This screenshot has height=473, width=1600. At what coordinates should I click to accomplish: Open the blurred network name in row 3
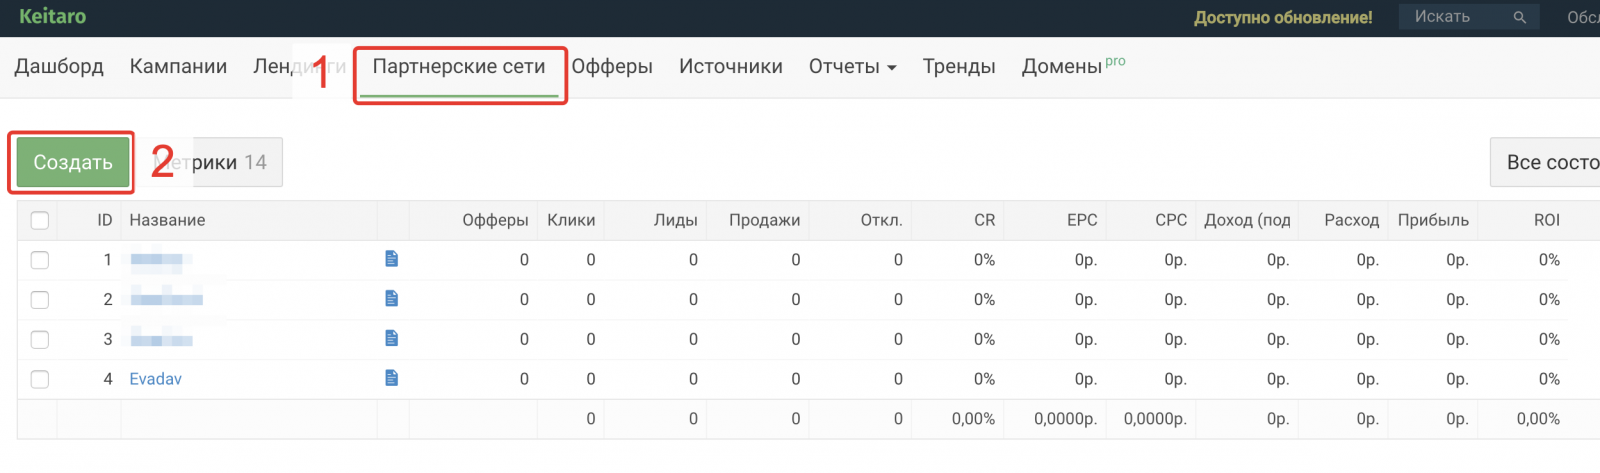pos(162,340)
